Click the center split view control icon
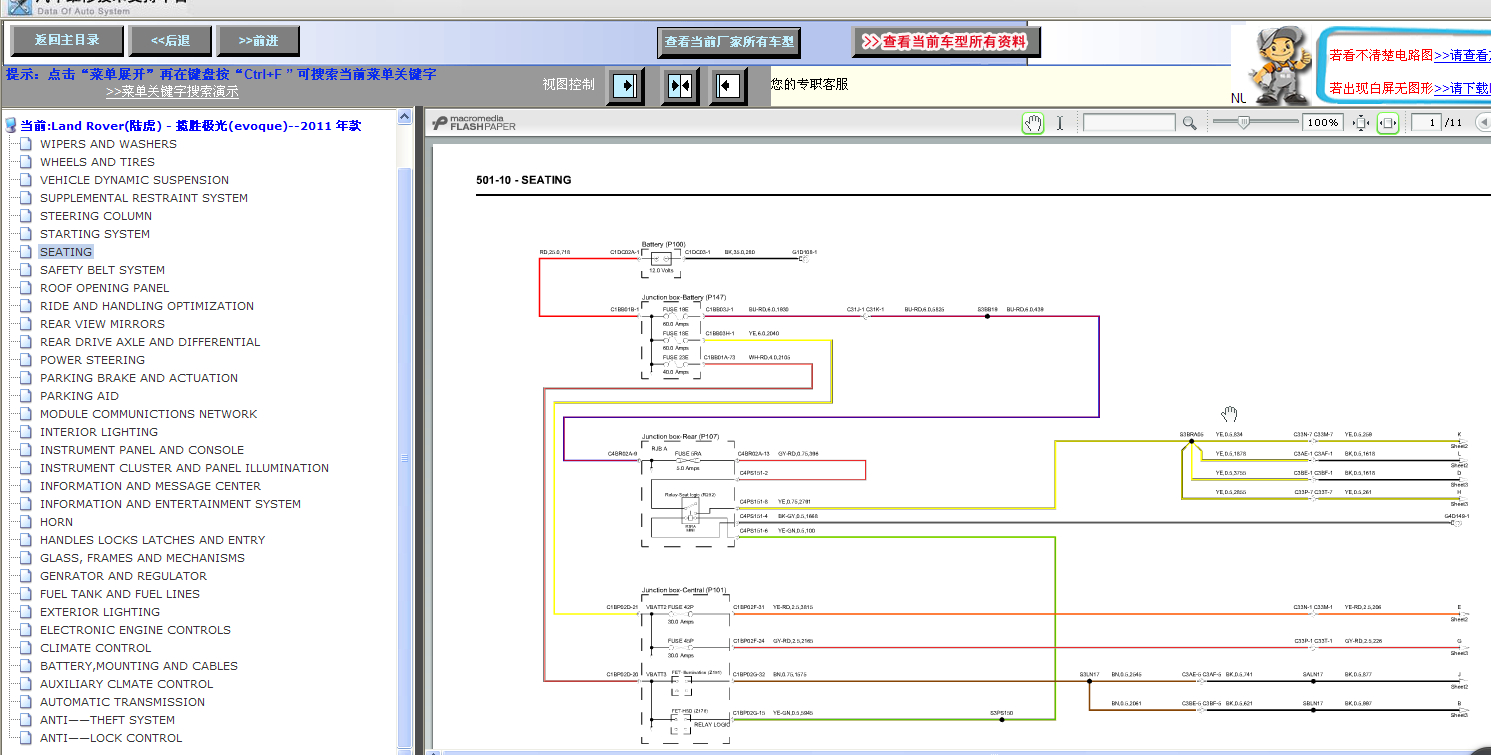Viewport: 1491px width, 755px height. point(680,86)
